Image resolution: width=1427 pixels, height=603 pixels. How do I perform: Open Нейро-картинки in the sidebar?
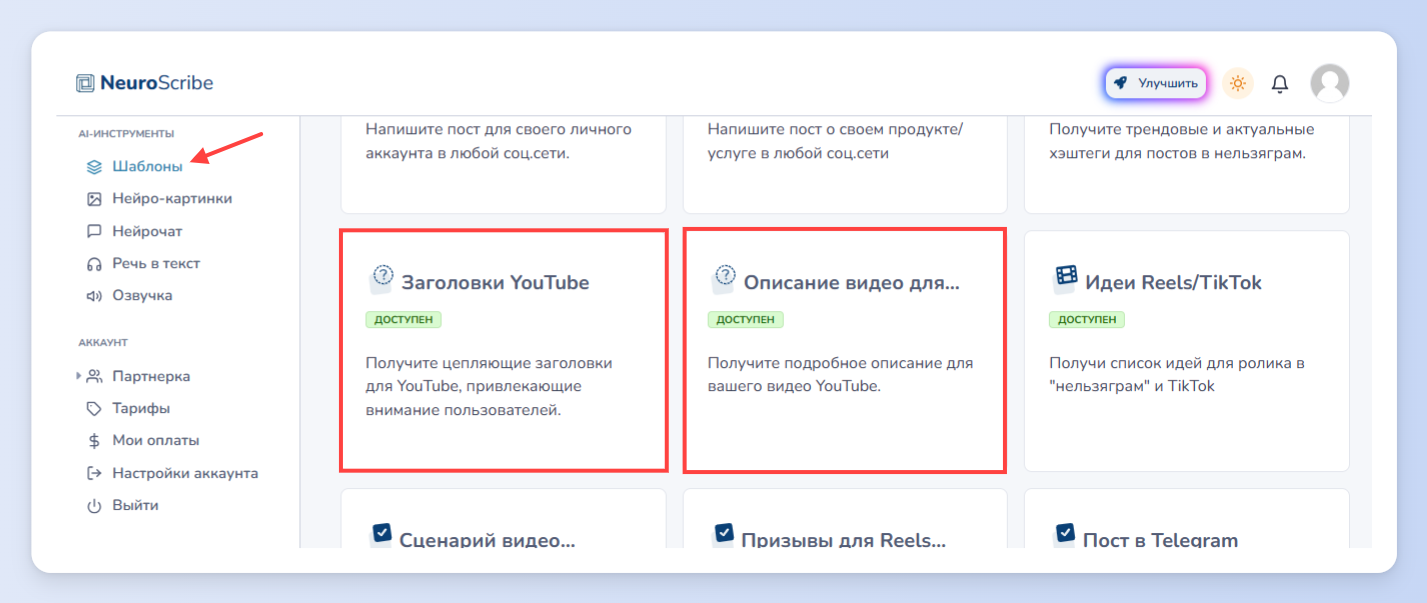172,199
